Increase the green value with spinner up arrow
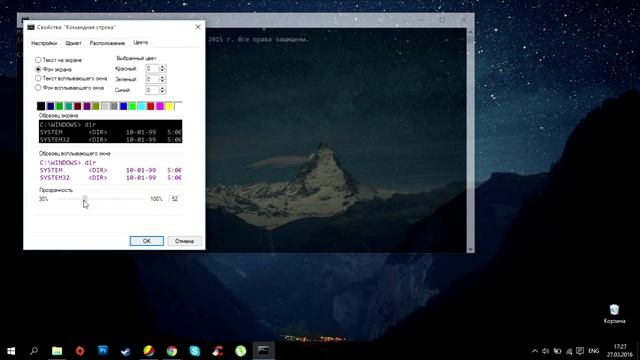The height and width of the screenshot is (360, 640). (x=162, y=77)
